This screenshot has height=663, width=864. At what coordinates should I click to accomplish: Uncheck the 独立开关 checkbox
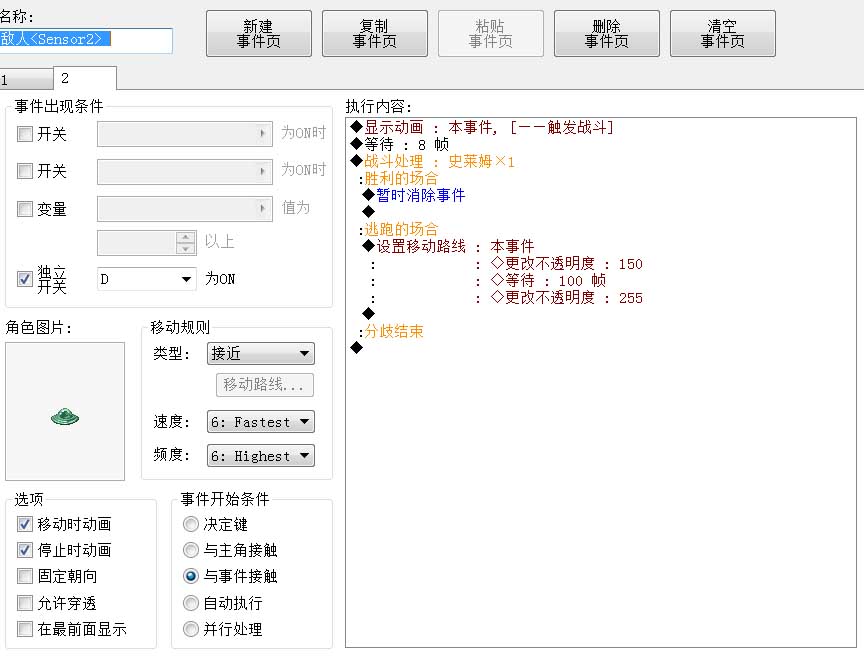click(25, 279)
